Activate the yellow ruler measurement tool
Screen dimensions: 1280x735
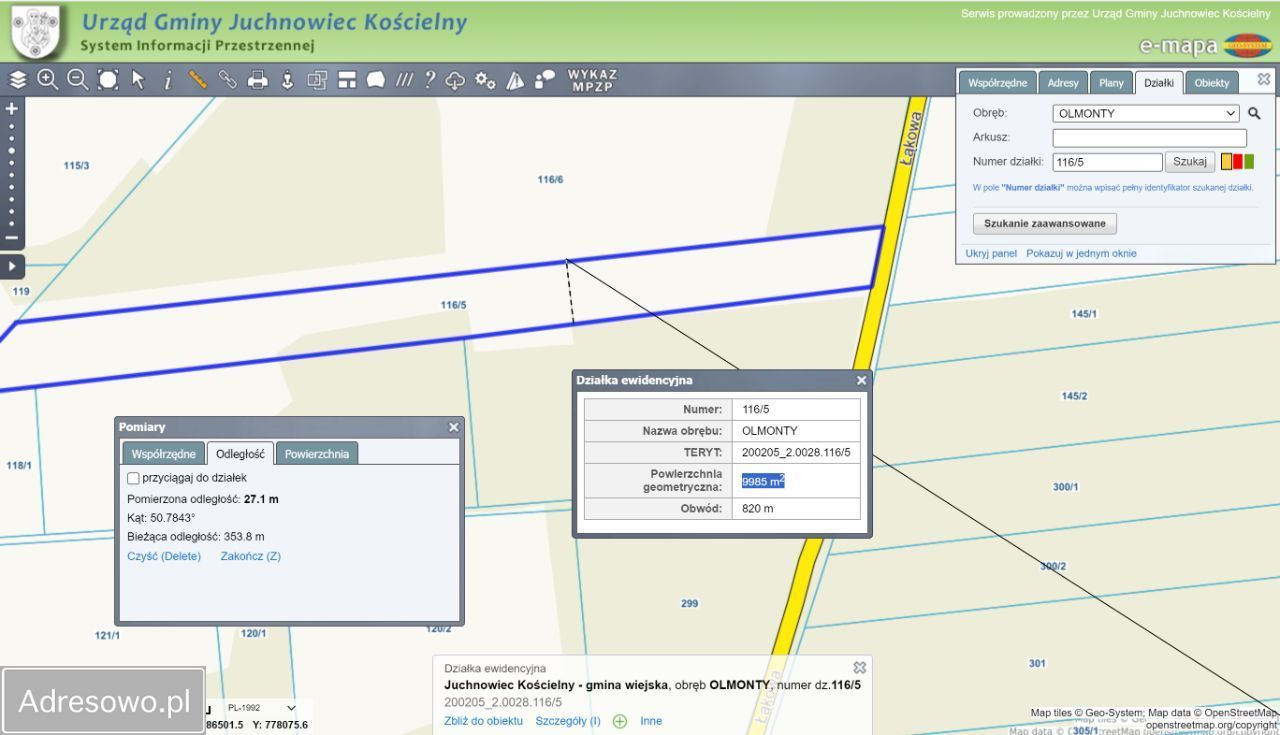coord(198,80)
